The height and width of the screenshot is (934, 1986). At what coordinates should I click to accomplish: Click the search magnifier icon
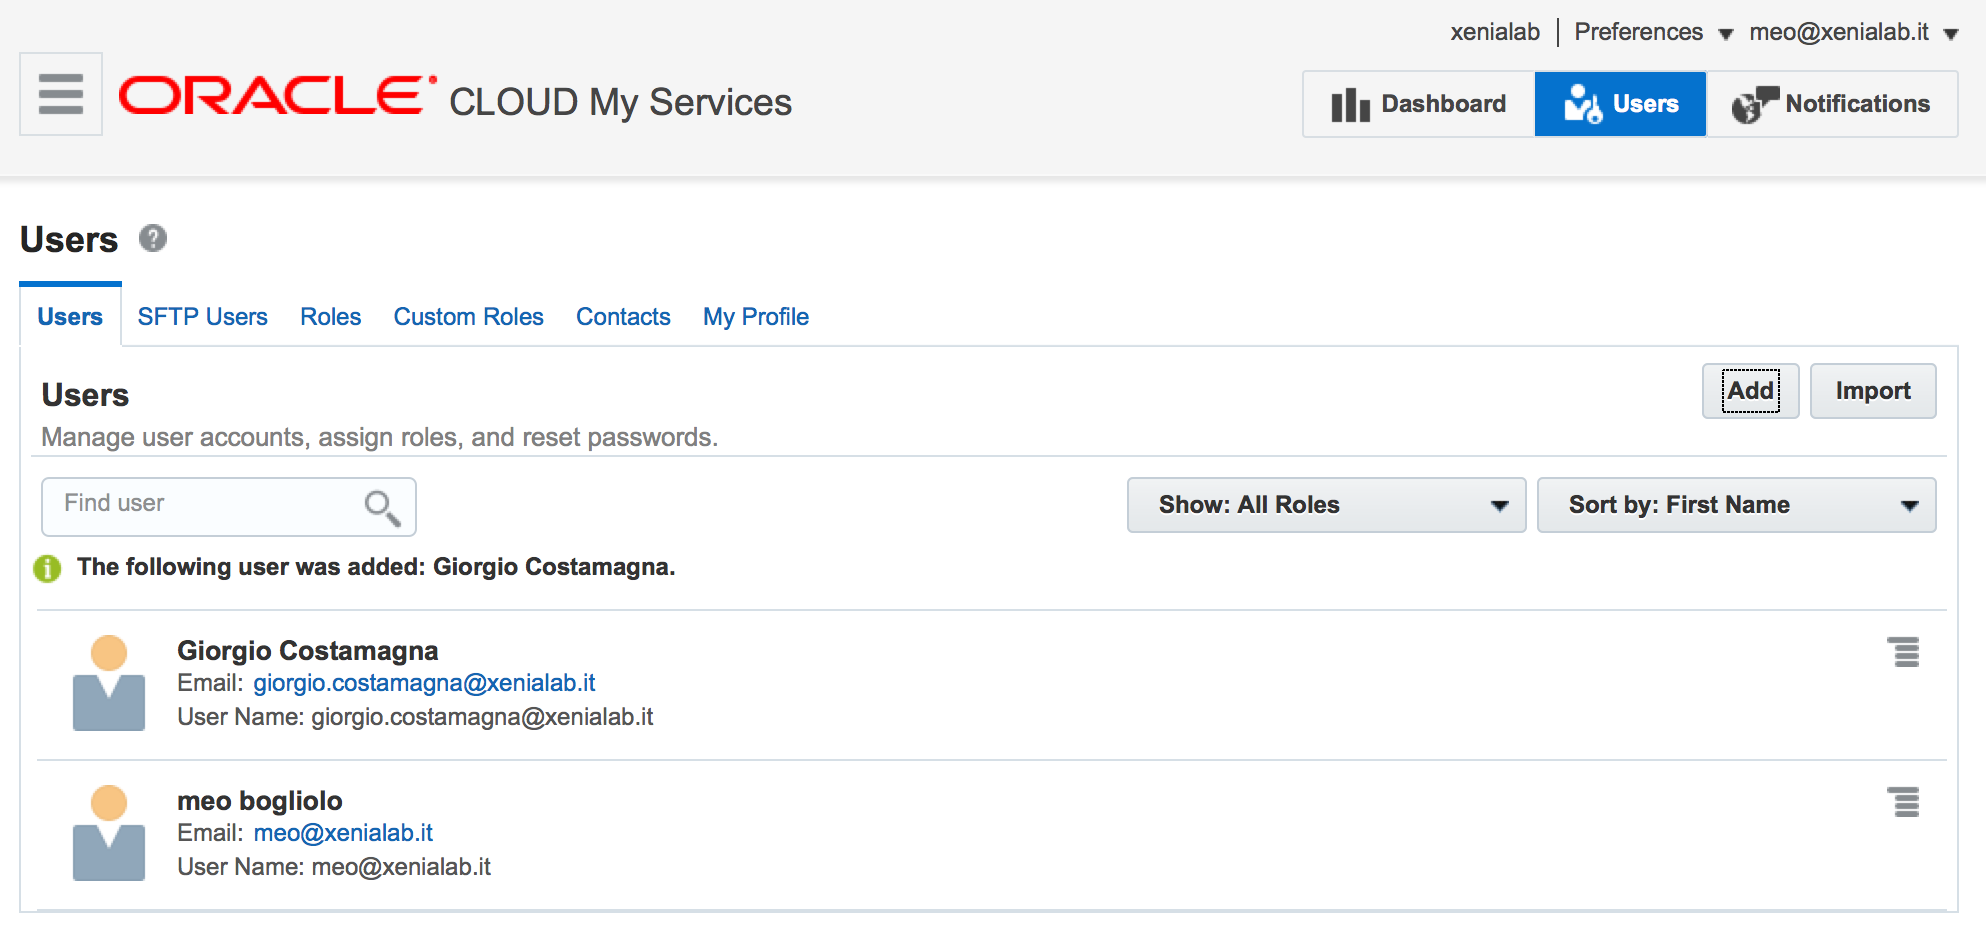tap(382, 508)
